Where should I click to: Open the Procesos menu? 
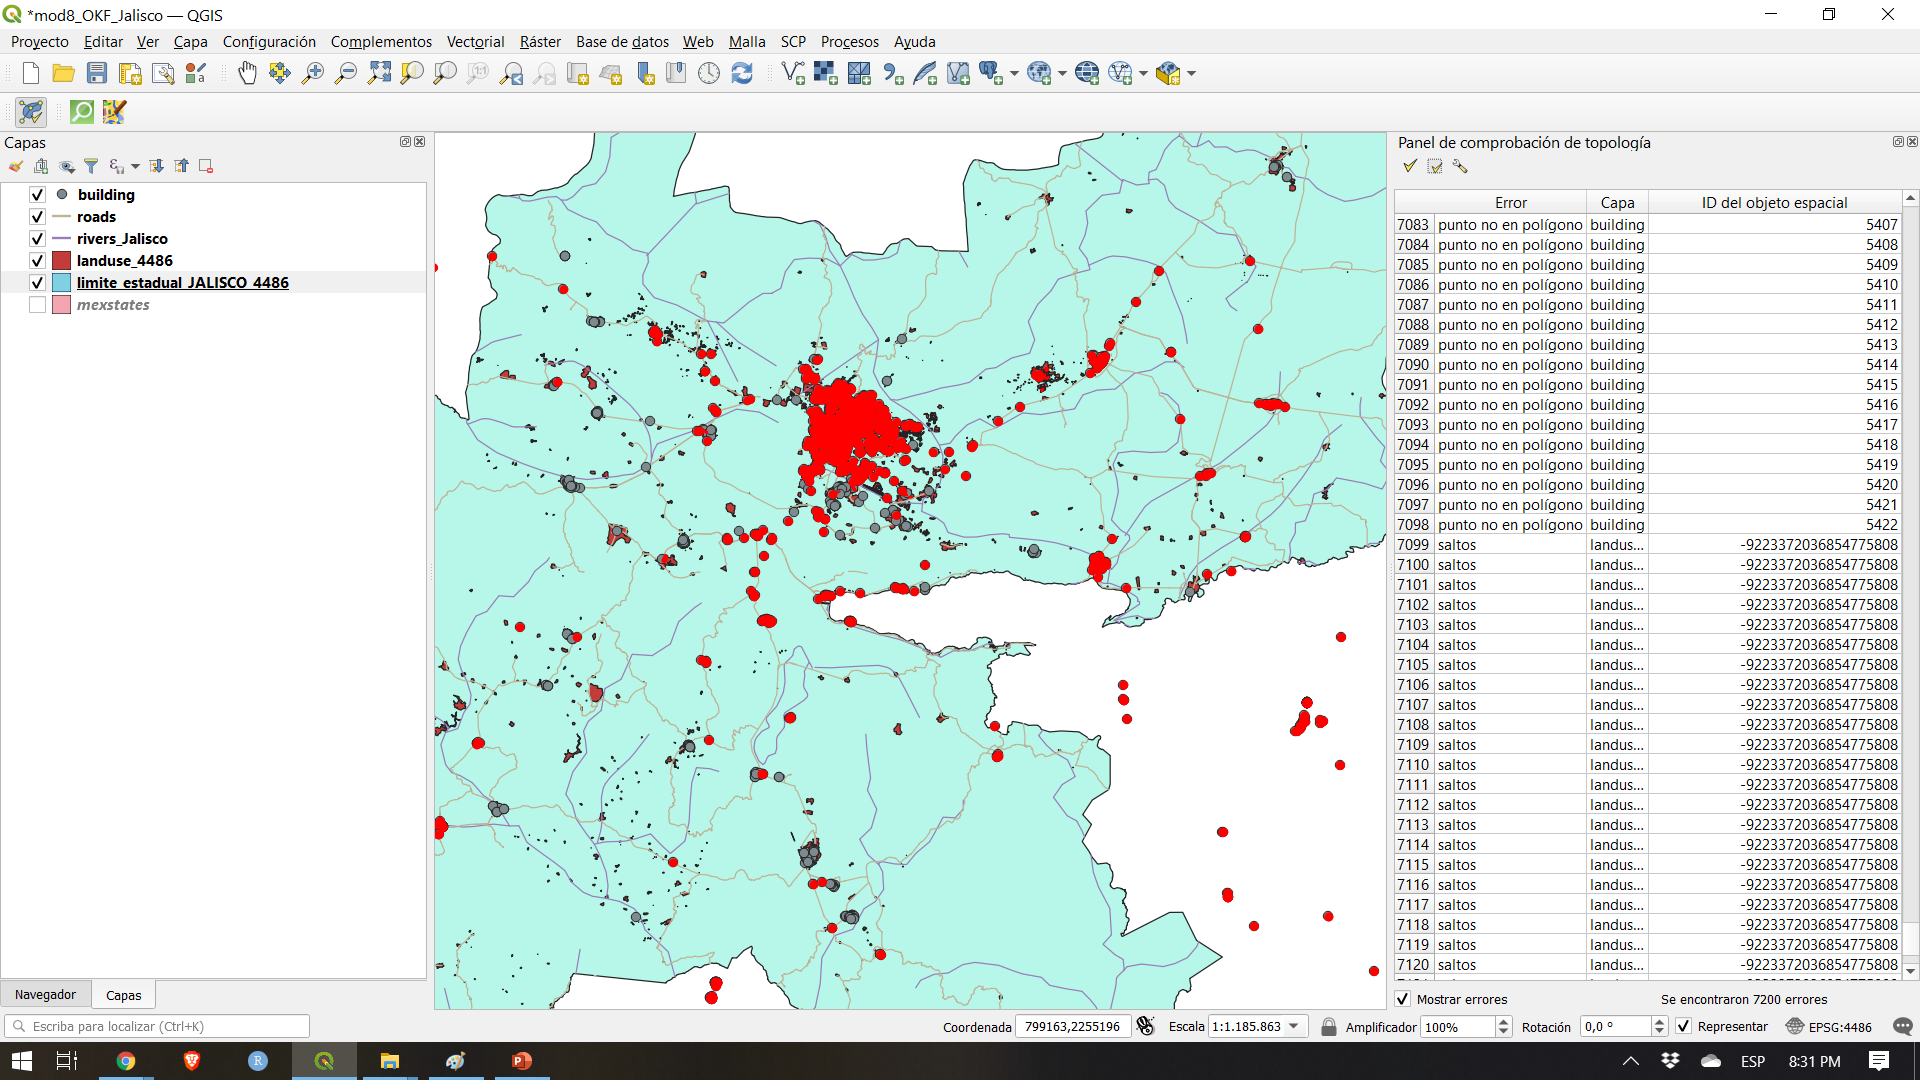(849, 41)
